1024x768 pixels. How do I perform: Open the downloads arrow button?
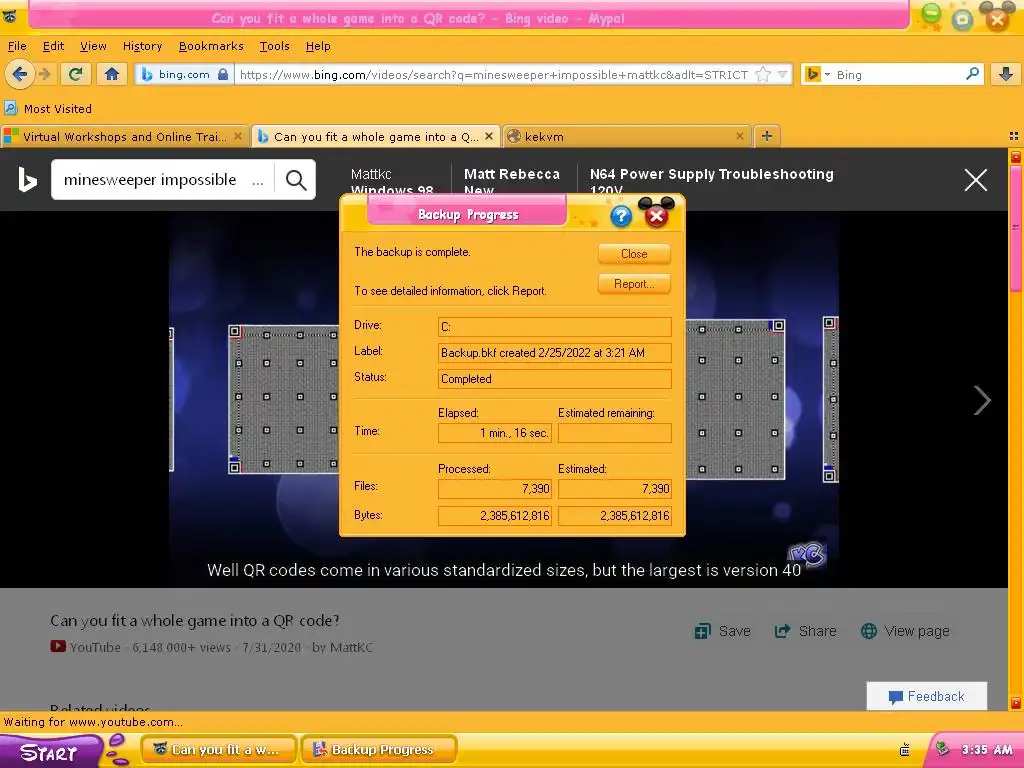[1006, 74]
